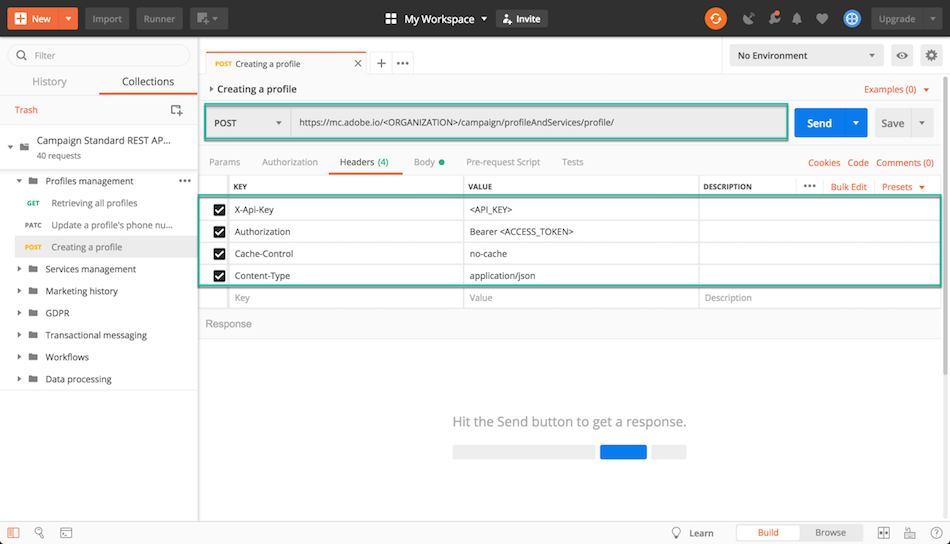950x544 pixels.
Task: Switch to the History tab
Action: pos(49,82)
